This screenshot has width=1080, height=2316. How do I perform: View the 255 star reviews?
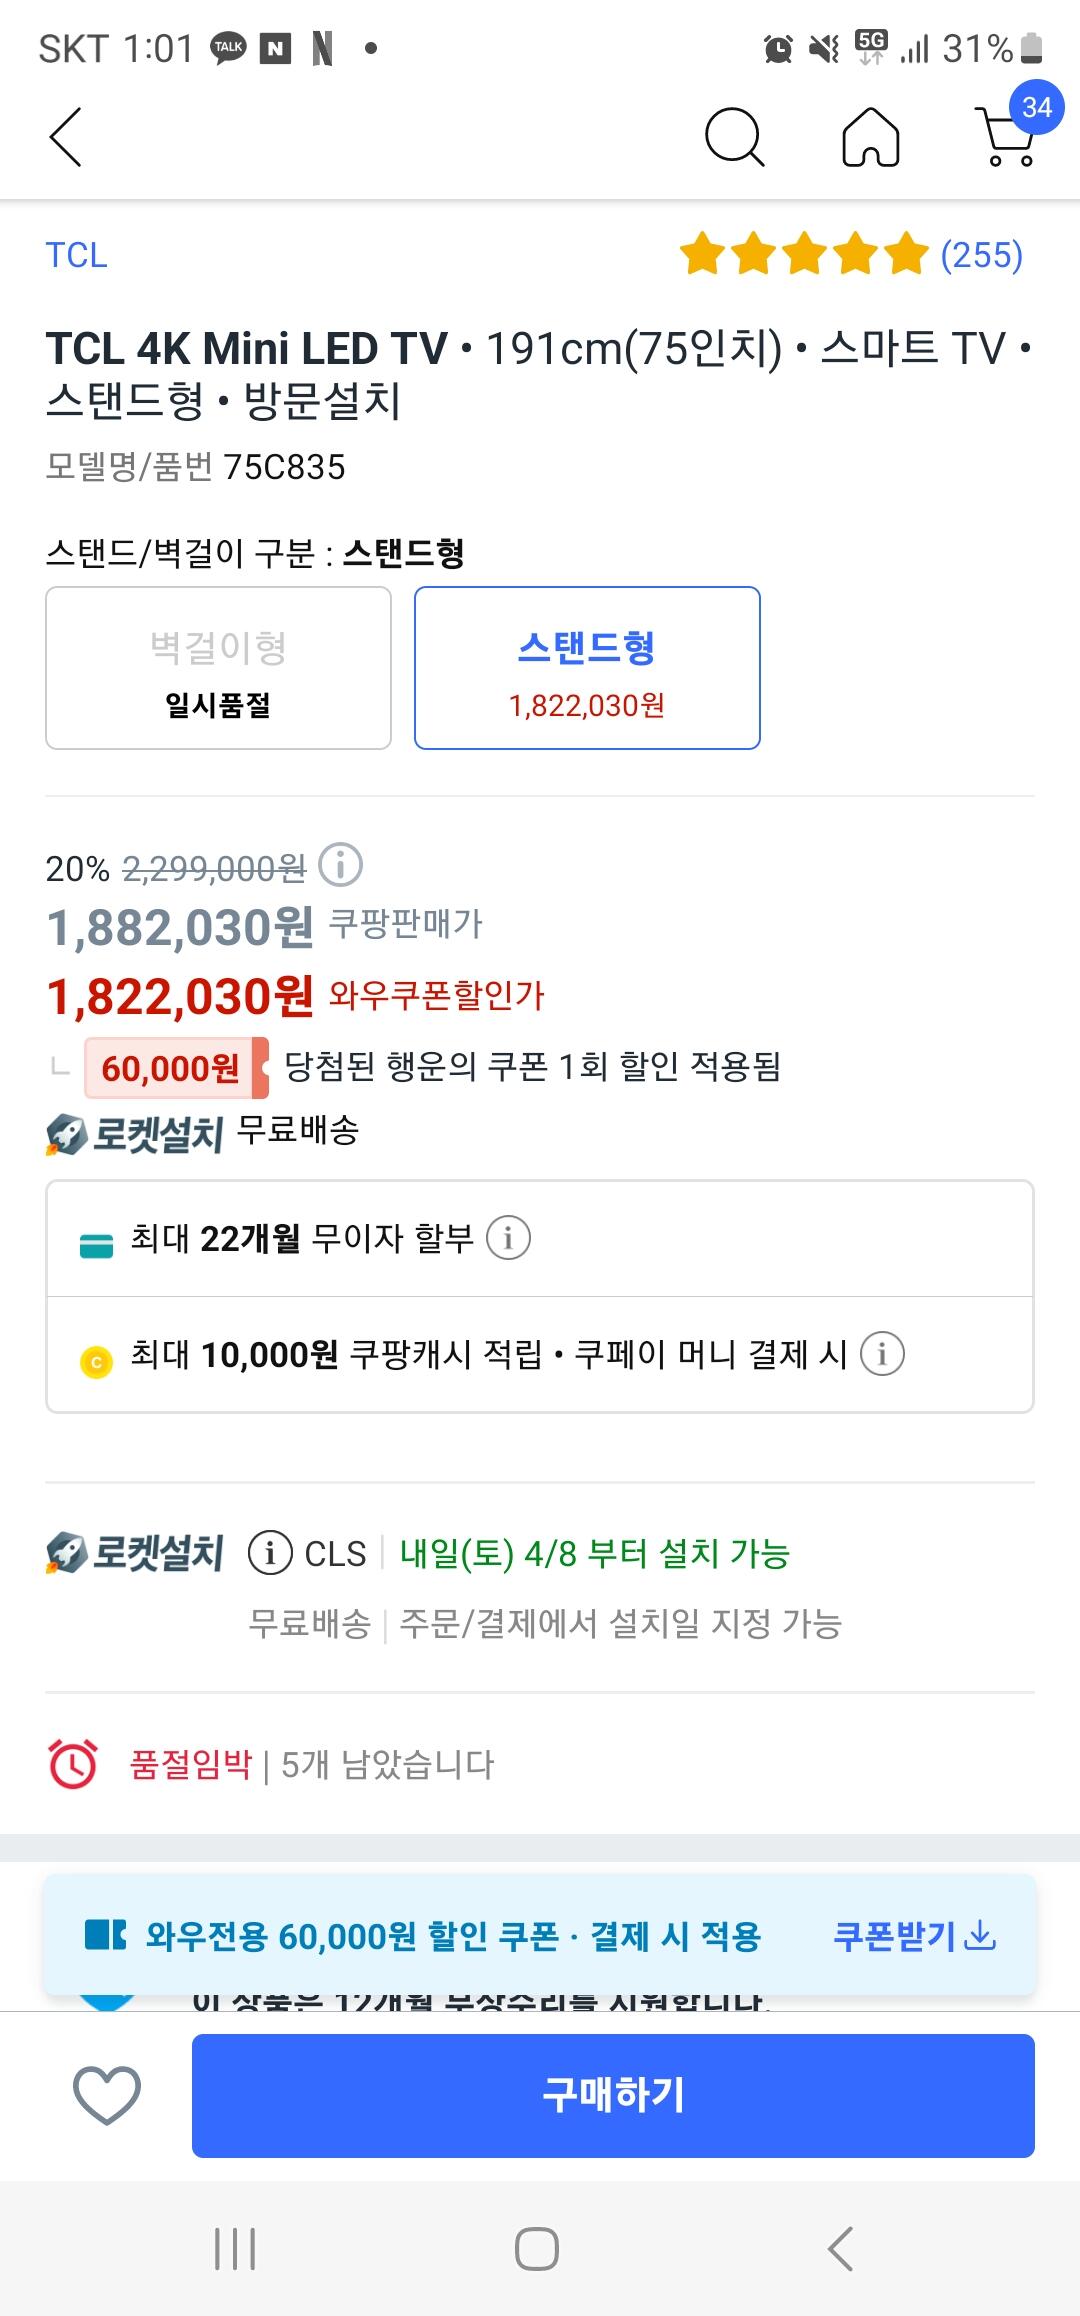point(851,255)
